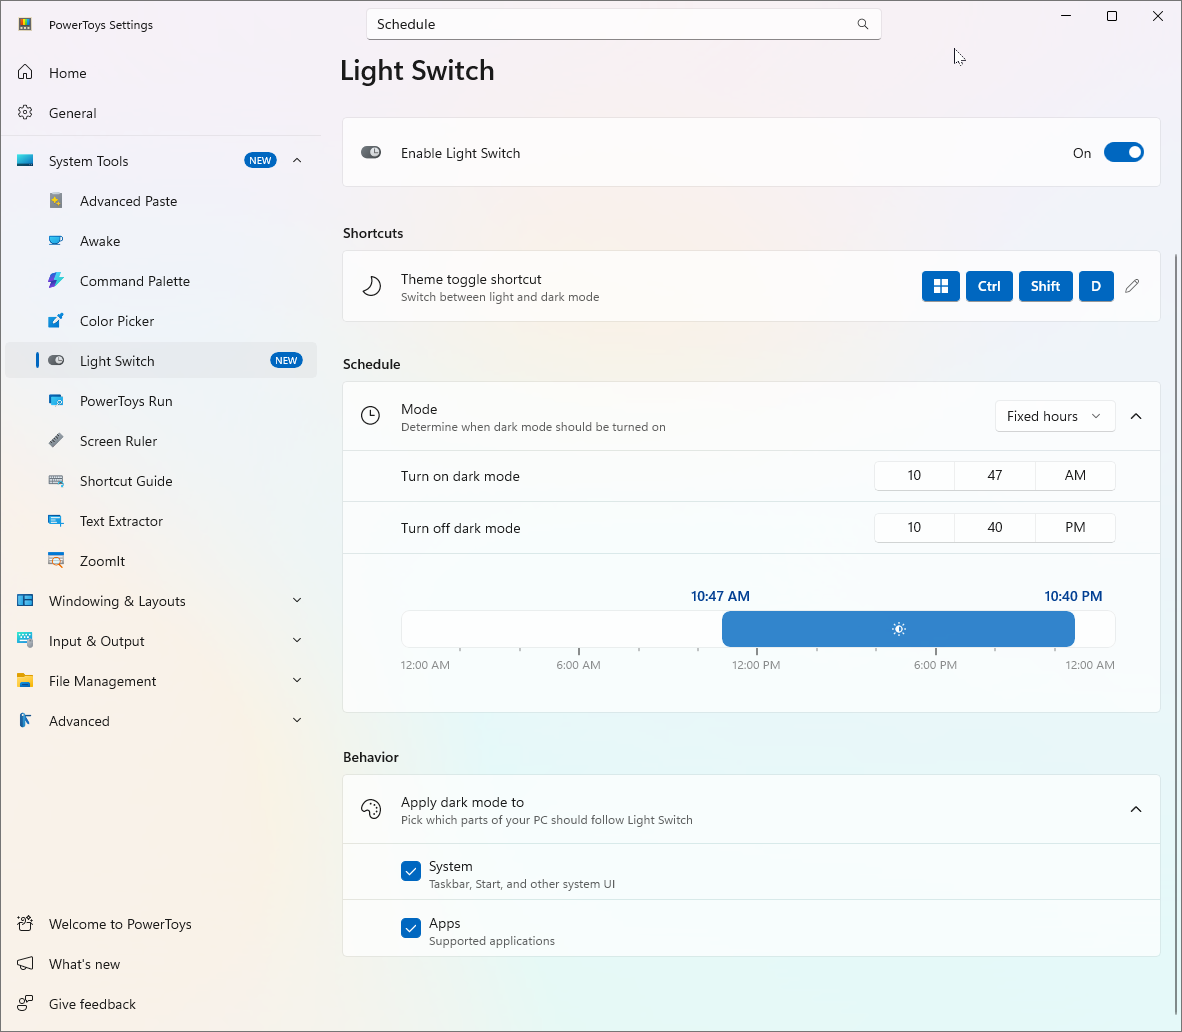1182x1032 pixels.
Task: Click the Awake coffee cup icon
Action: tap(56, 241)
